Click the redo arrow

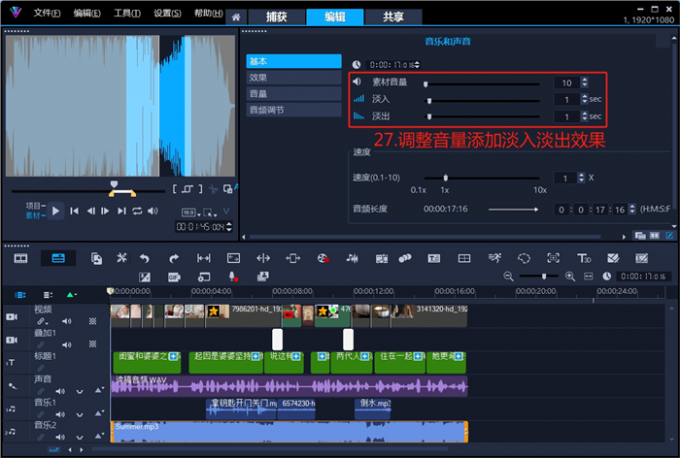pos(174,258)
